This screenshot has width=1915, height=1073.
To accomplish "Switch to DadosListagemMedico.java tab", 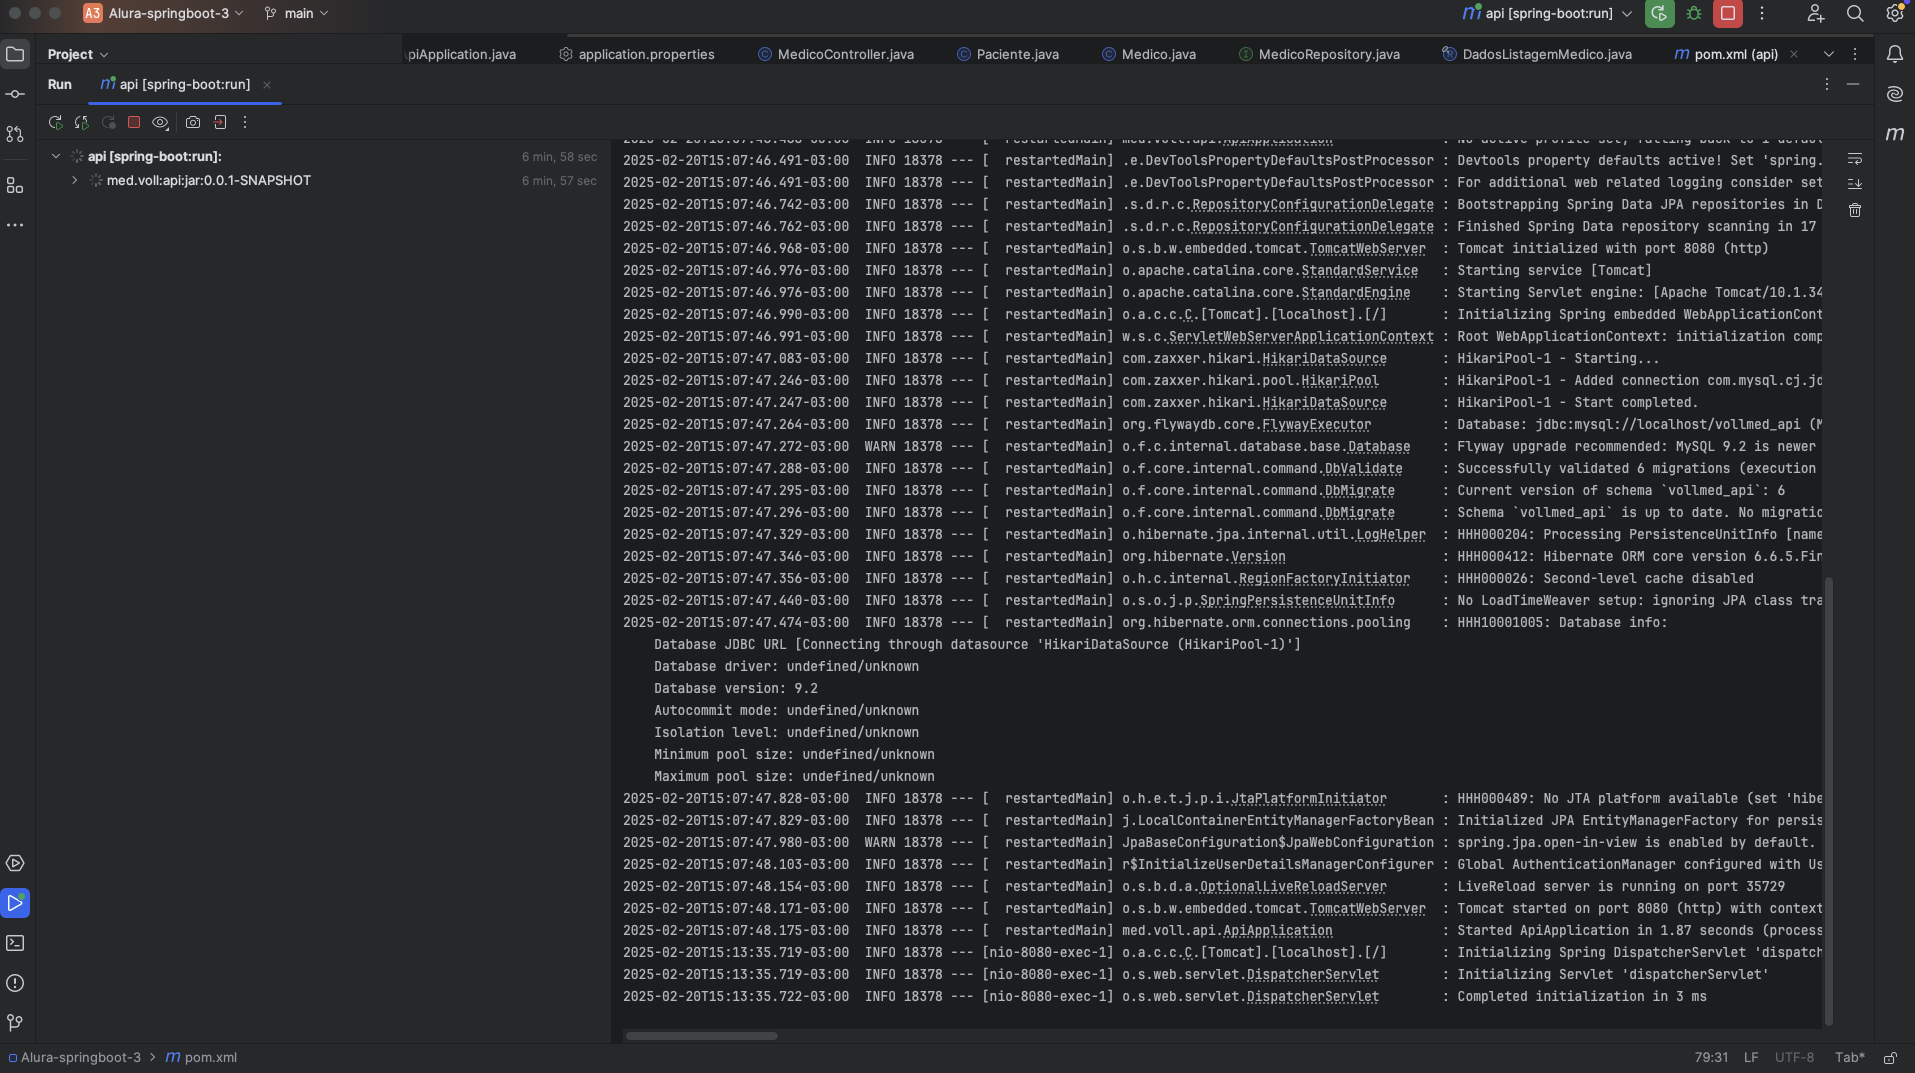I will pos(1537,54).
